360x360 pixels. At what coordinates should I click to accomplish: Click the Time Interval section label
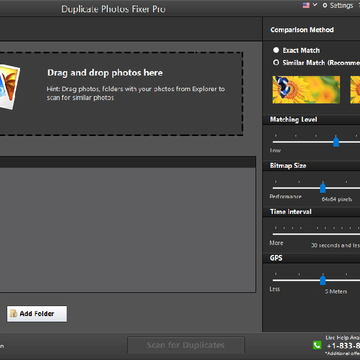(x=291, y=212)
